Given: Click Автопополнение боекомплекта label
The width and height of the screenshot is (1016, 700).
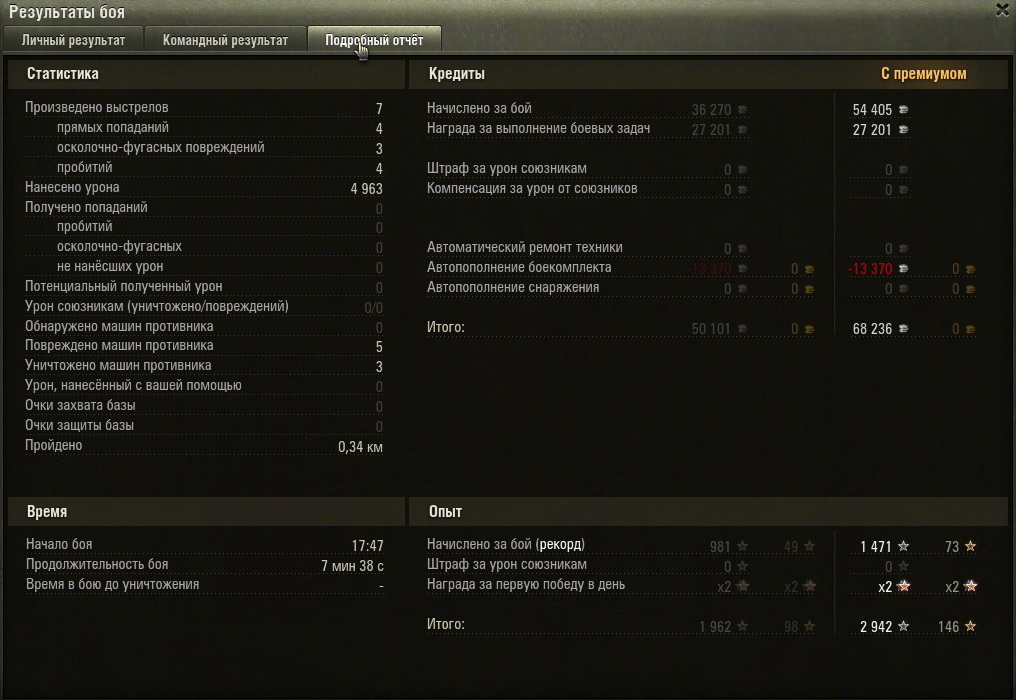Looking at the screenshot, I should point(519,268).
